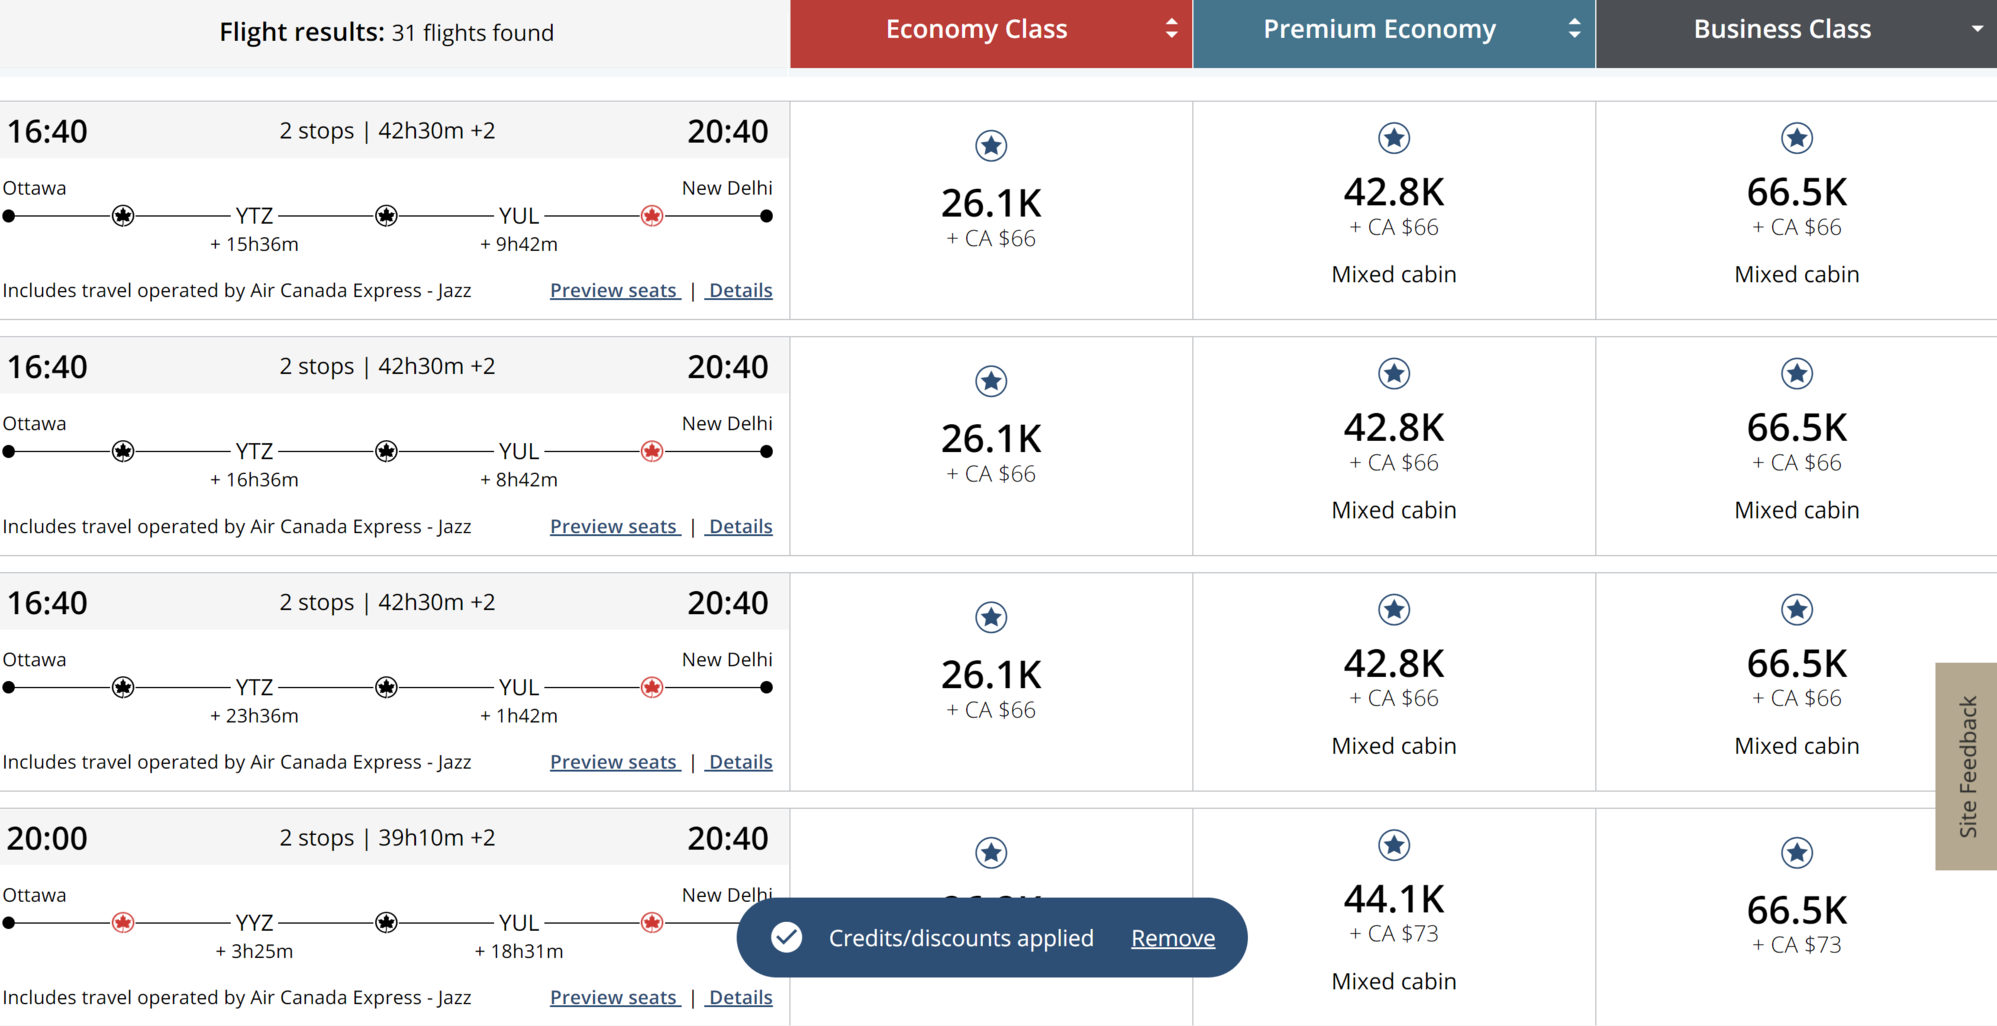This screenshot has width=1997, height=1026.
Task: Sort results by Economy Class arrows
Action: pos(1171,29)
